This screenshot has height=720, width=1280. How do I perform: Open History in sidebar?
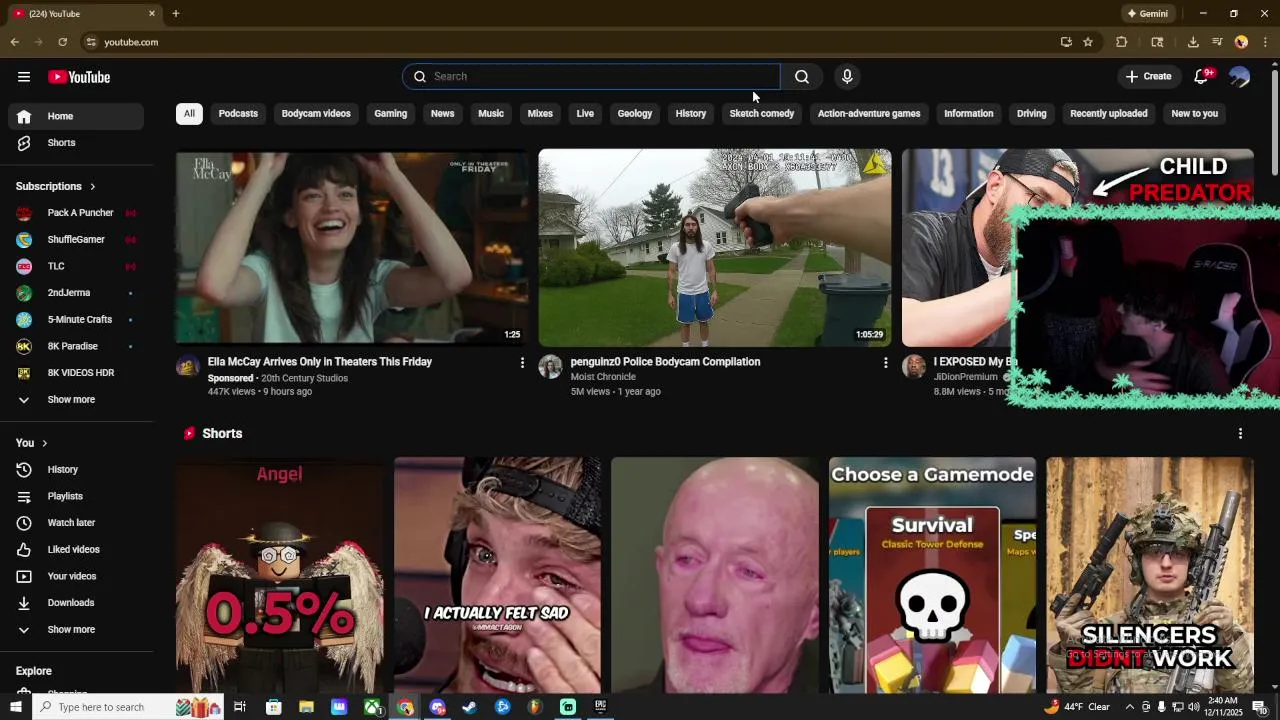76,470
